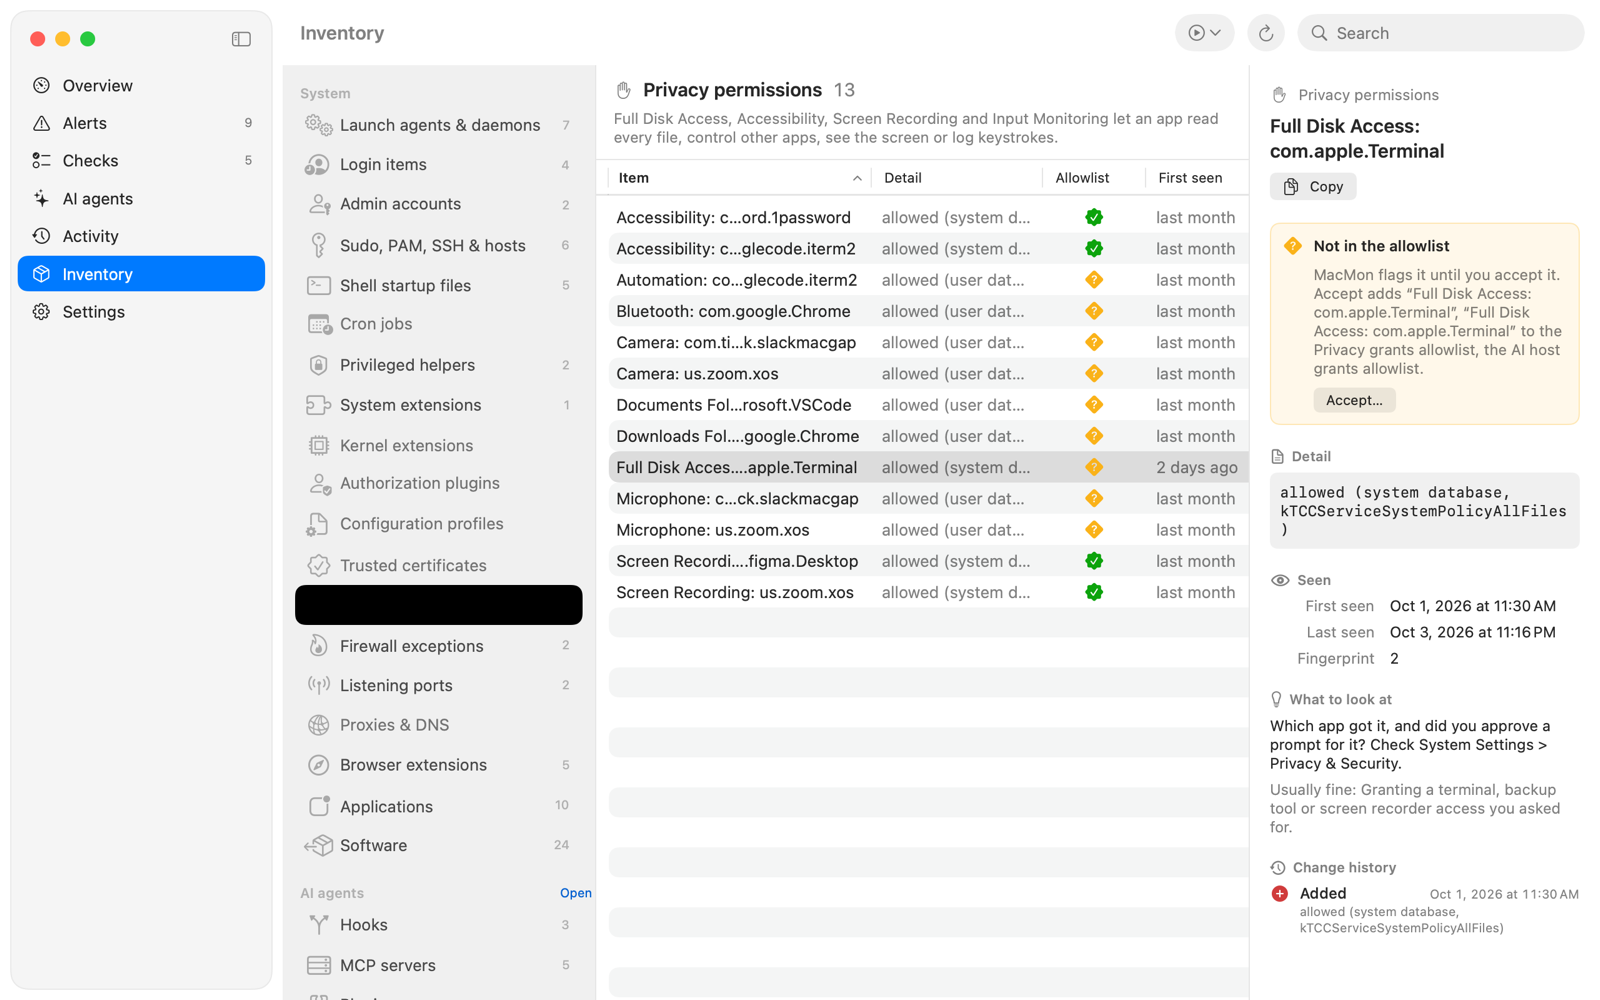The image size is (1600, 1000).
Task: Focus the Search field
Action: click(x=1440, y=33)
